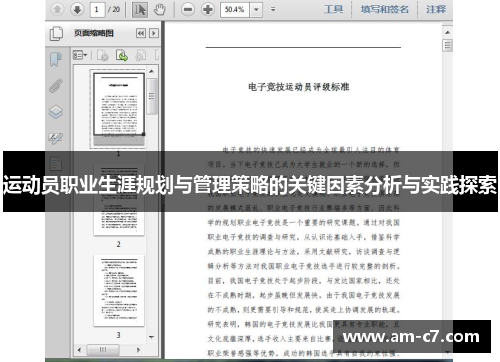Click the right-arrow button in thumbnails panel header
Image resolution: width=500 pixels, height=362 pixels.
154,33
